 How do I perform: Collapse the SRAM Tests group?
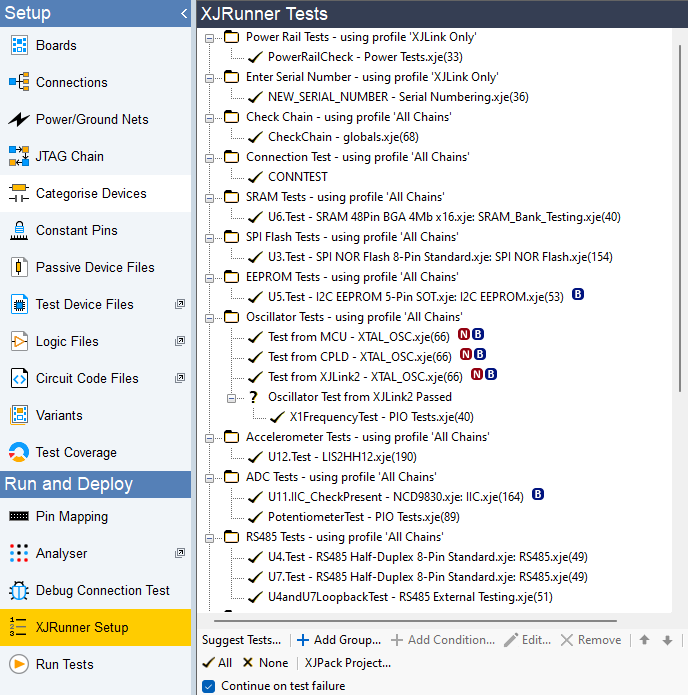pos(210,197)
